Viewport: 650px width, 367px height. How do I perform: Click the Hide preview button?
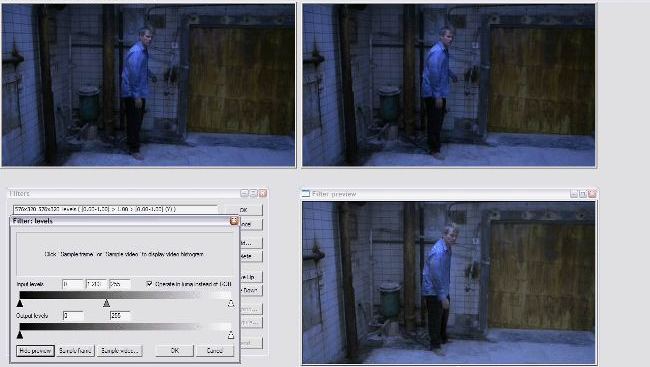pos(35,351)
